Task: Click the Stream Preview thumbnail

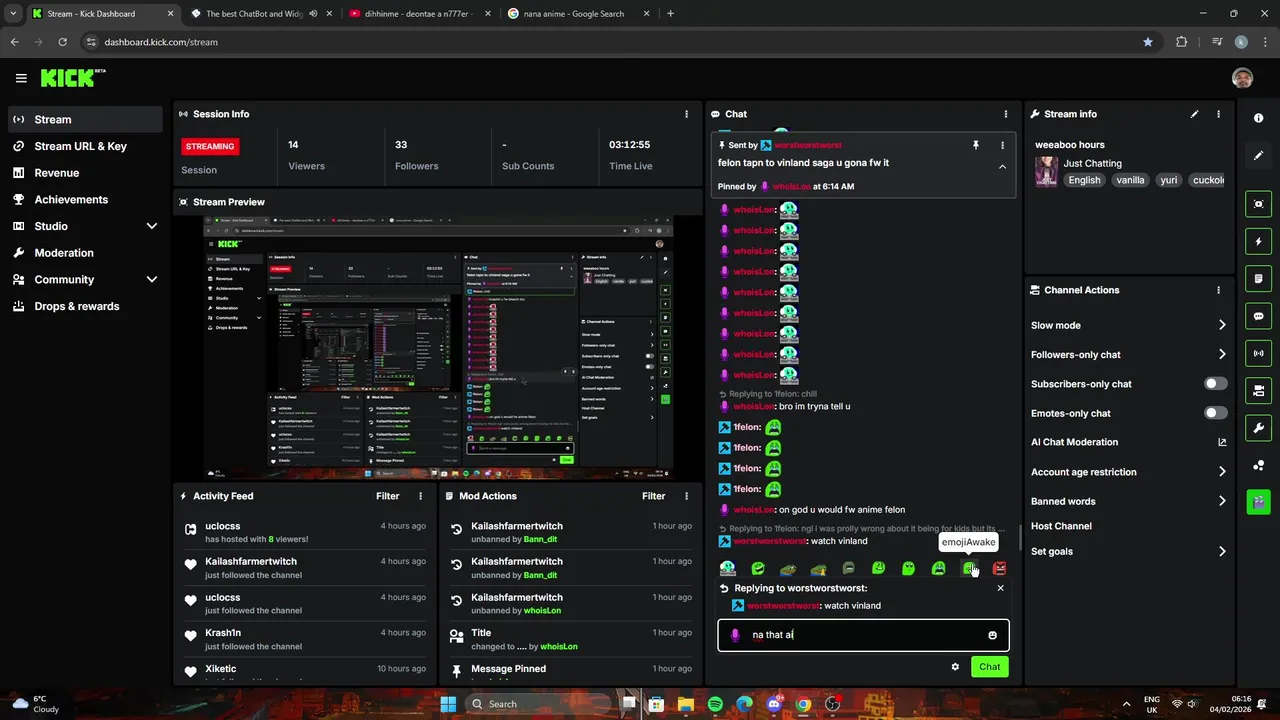Action: [438, 347]
